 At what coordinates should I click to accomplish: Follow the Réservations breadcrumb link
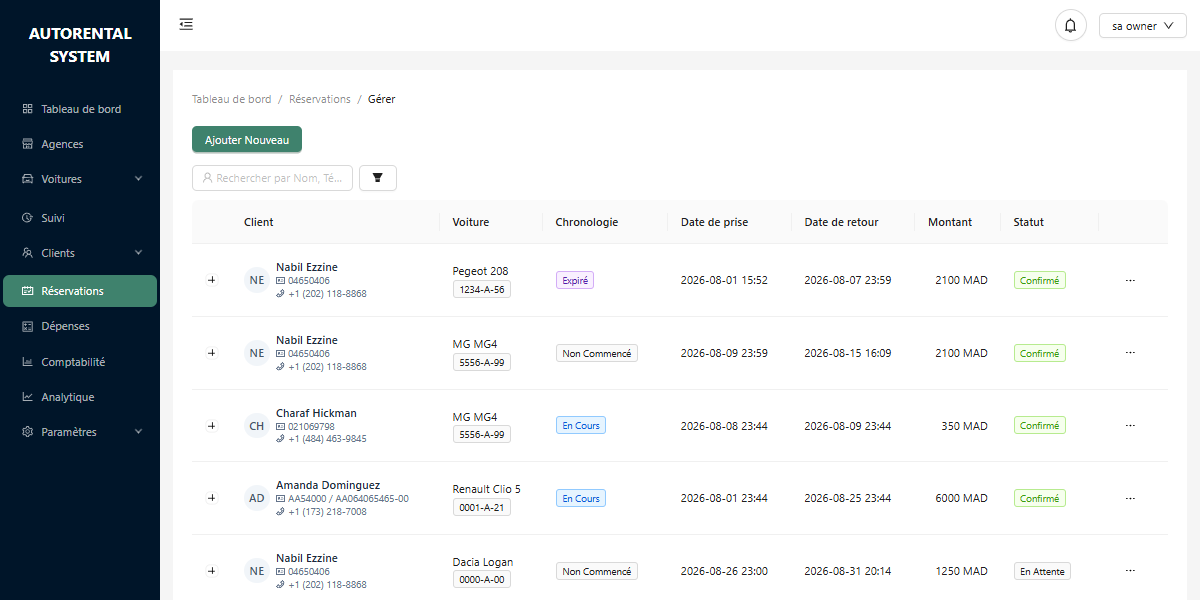(320, 99)
